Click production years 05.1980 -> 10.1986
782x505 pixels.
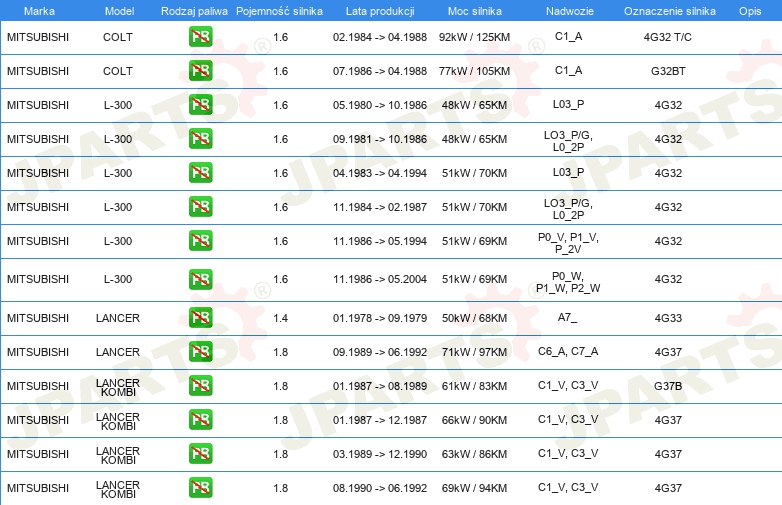380,105
